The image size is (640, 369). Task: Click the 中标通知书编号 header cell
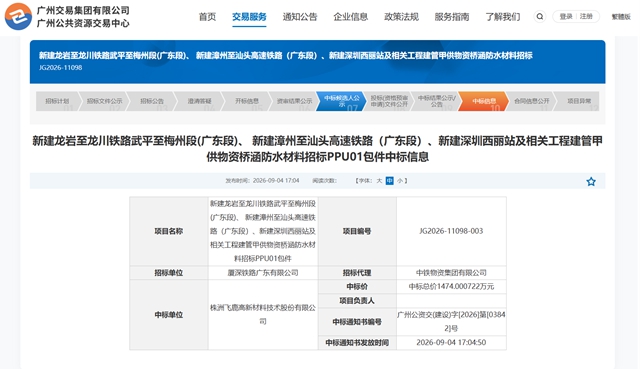[357, 322]
